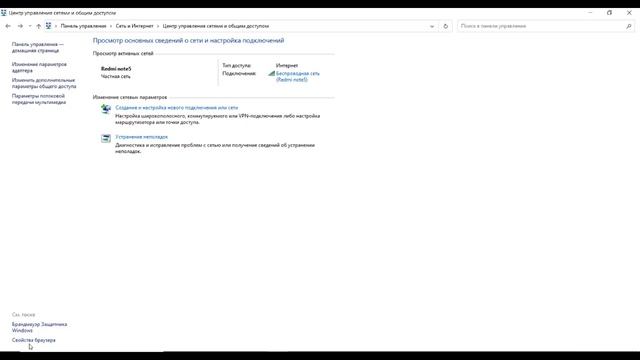Open Брандмауэр Защитника Windows link
640x360 pixels.
pyautogui.click(x=39, y=327)
